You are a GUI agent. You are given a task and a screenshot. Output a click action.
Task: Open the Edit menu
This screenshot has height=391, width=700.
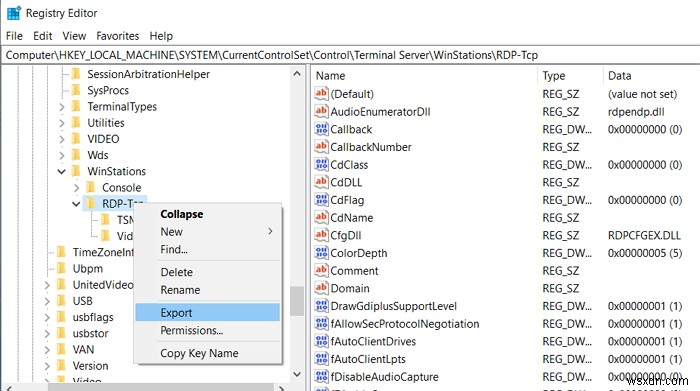pyautogui.click(x=42, y=36)
